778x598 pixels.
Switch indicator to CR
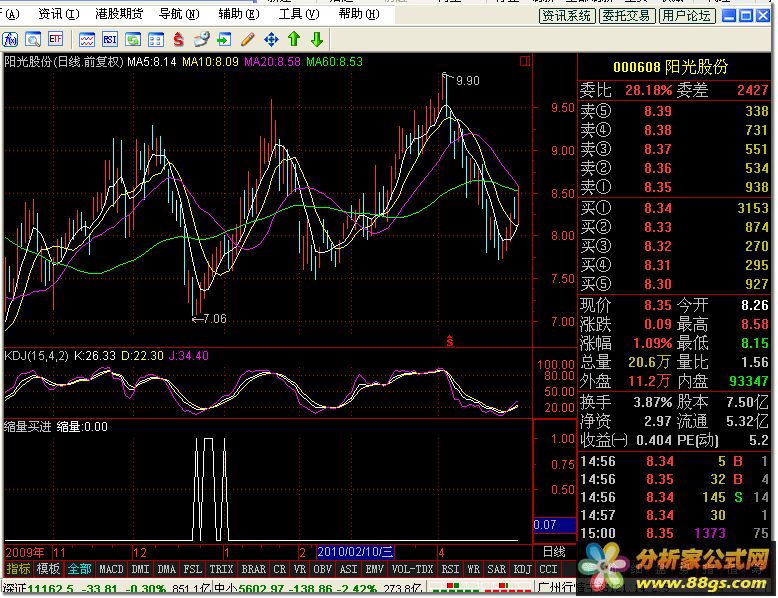tap(280, 569)
